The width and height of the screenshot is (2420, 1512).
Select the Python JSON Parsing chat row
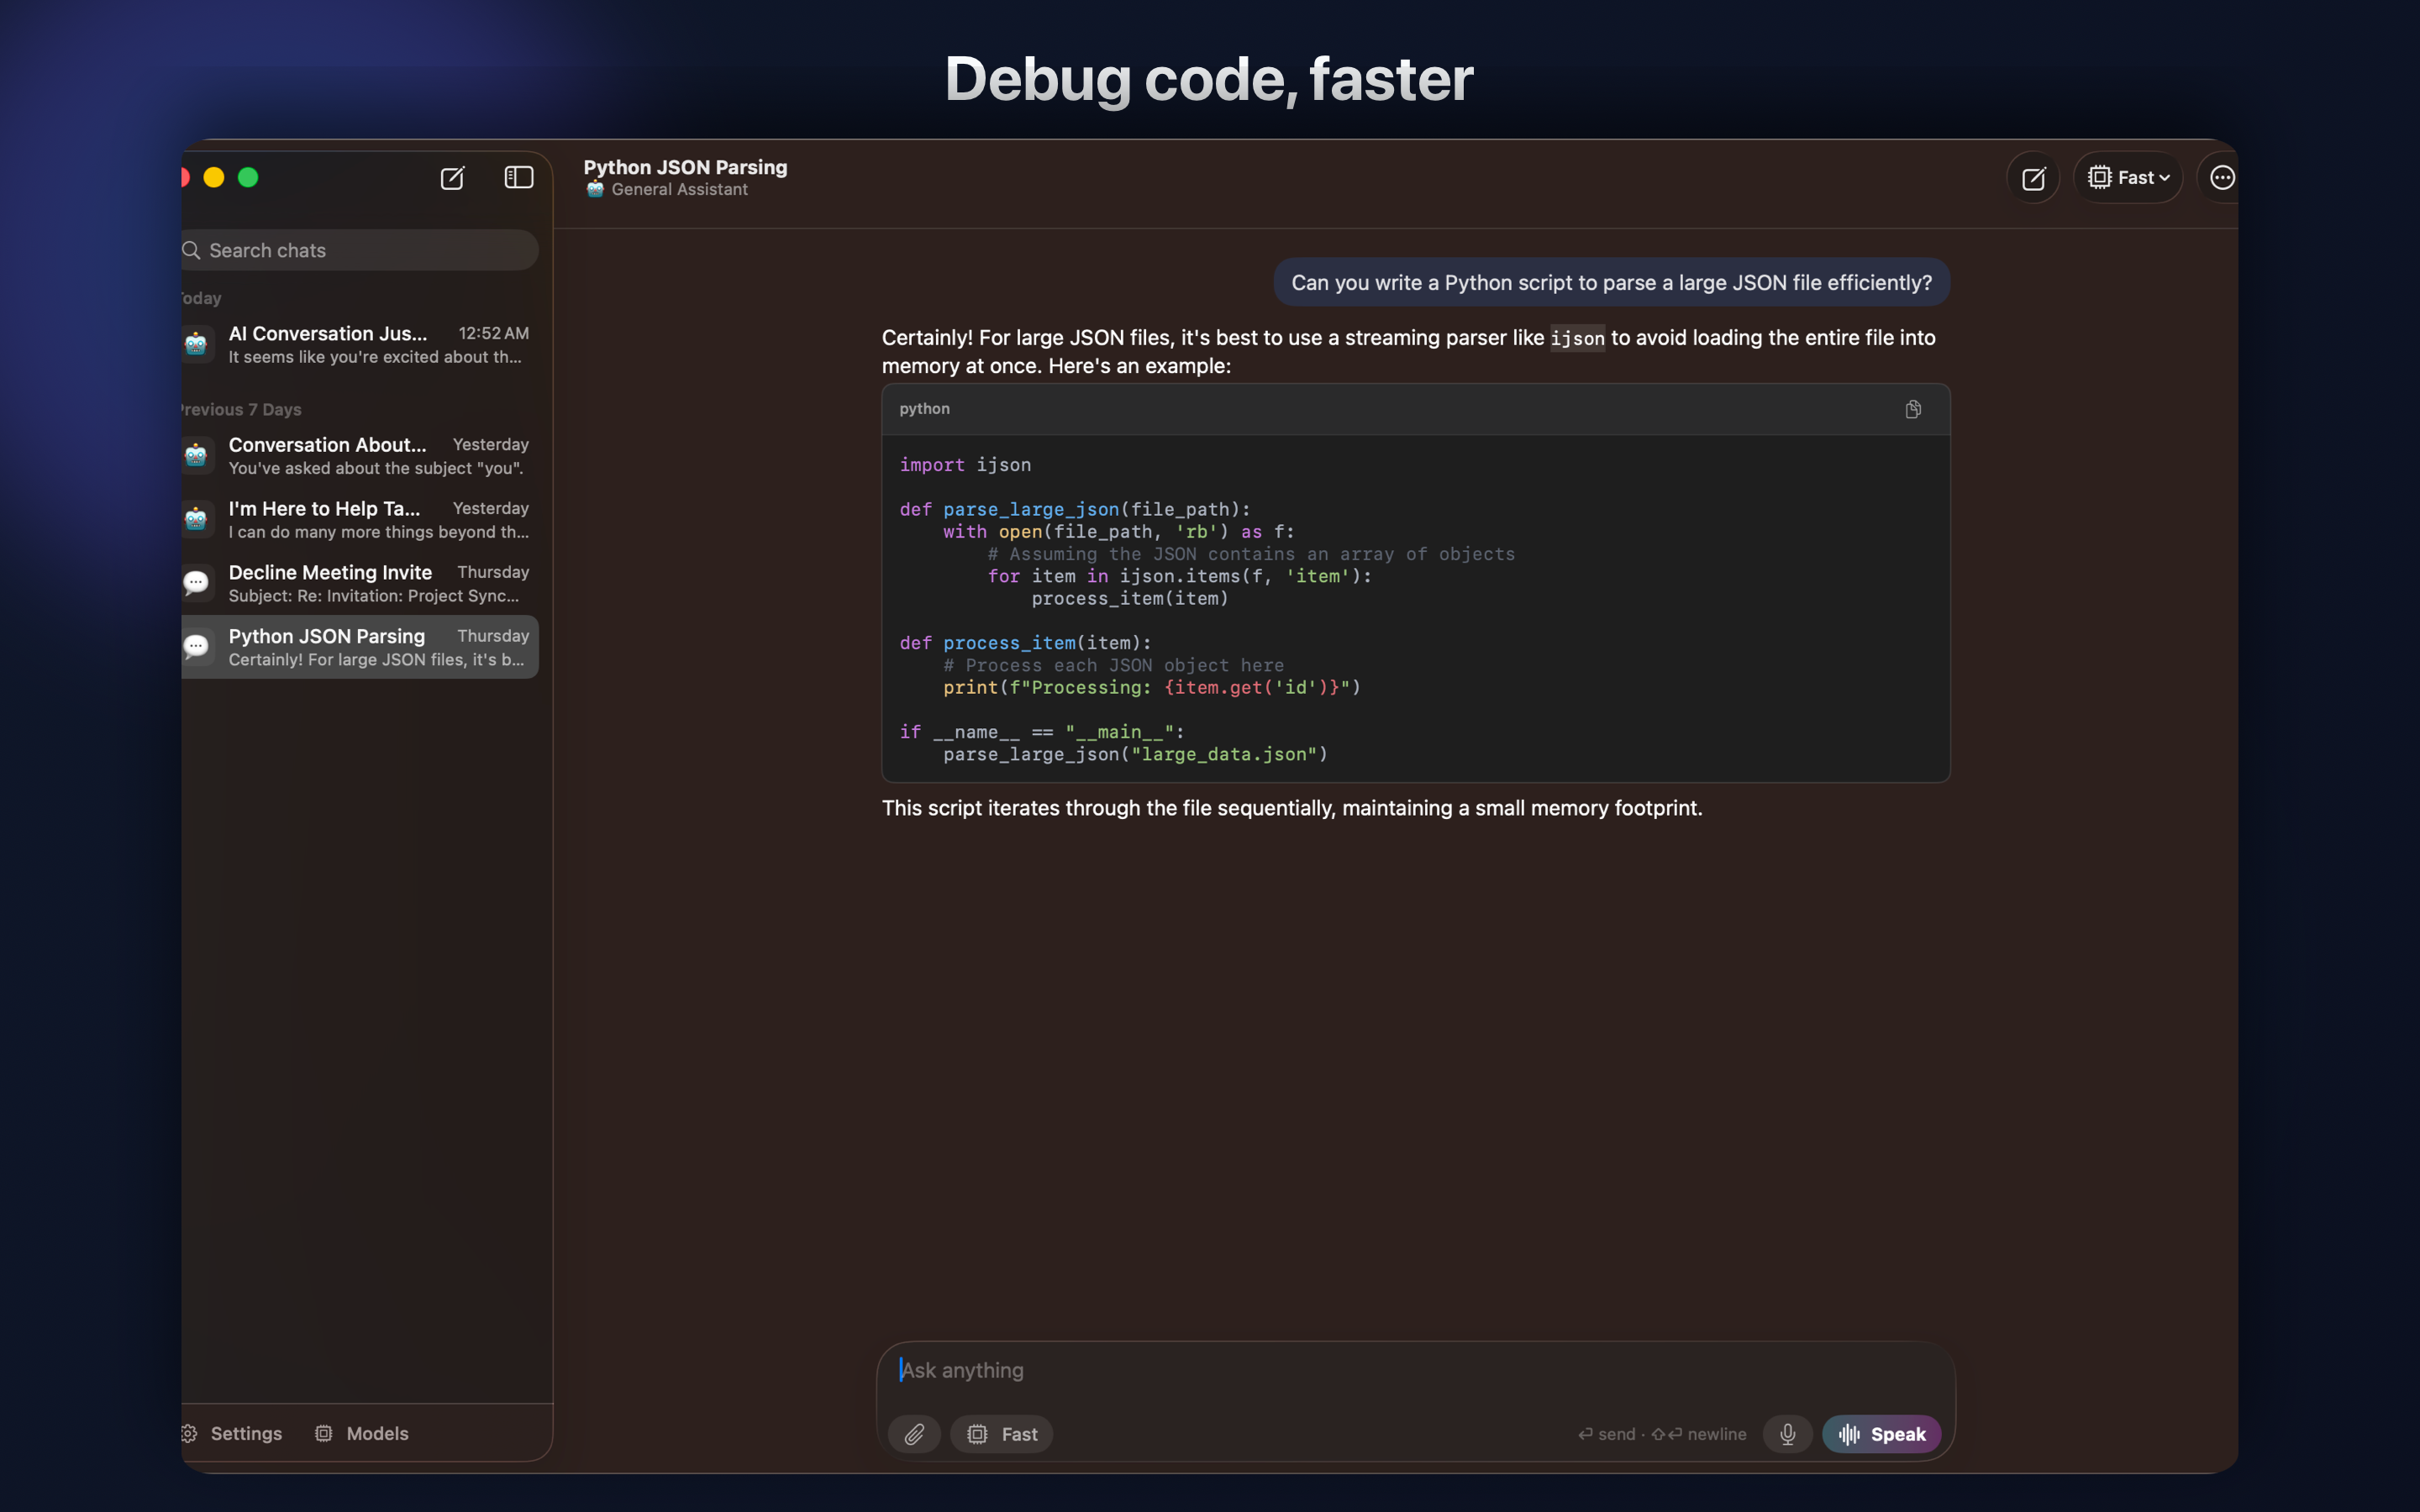359,647
